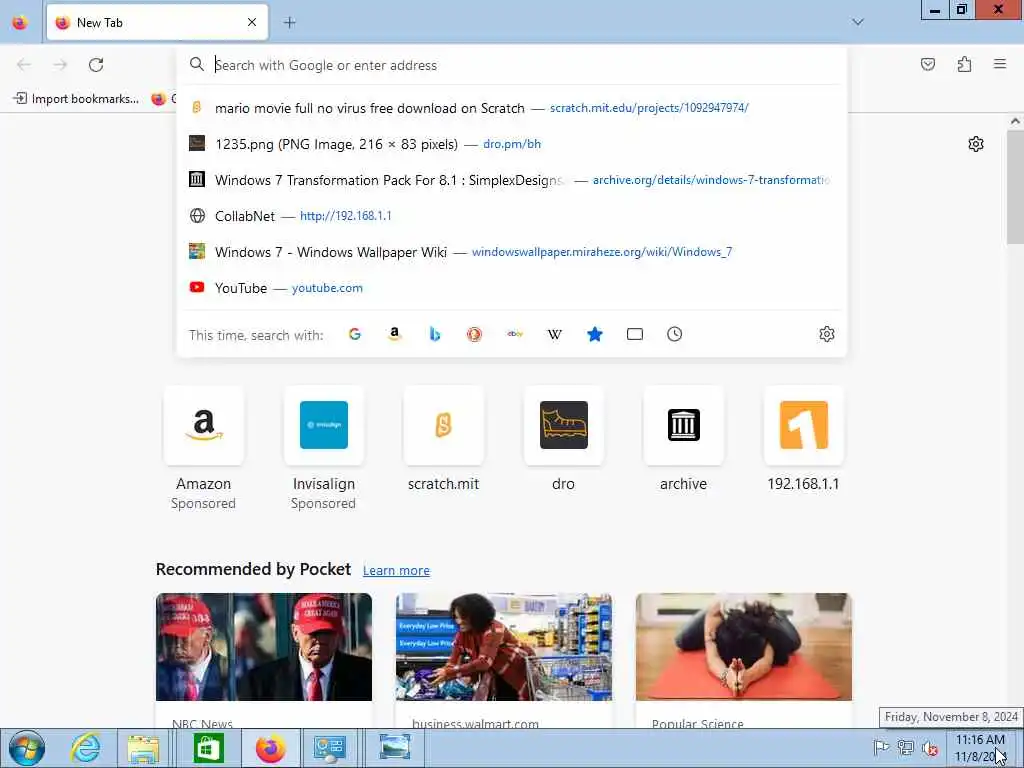The image size is (1024, 768).
Task: Search this time with eBay icon
Action: (x=515, y=334)
